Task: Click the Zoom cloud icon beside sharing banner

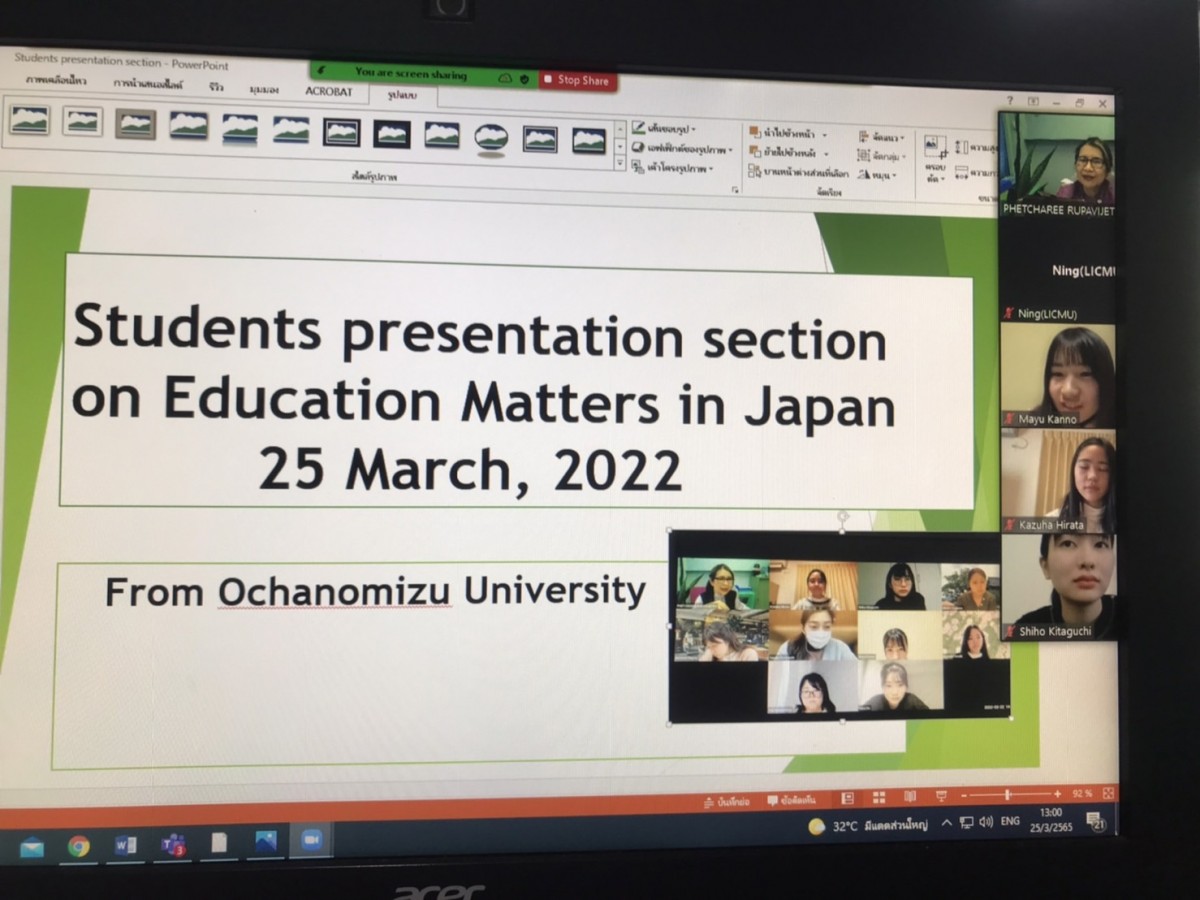Action: pos(506,77)
